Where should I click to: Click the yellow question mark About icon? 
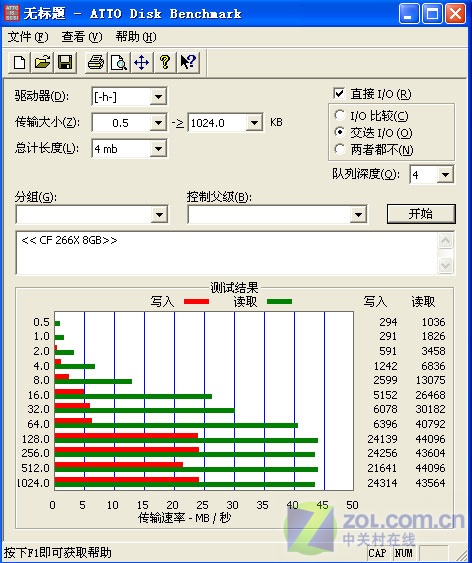pyautogui.click(x=165, y=62)
